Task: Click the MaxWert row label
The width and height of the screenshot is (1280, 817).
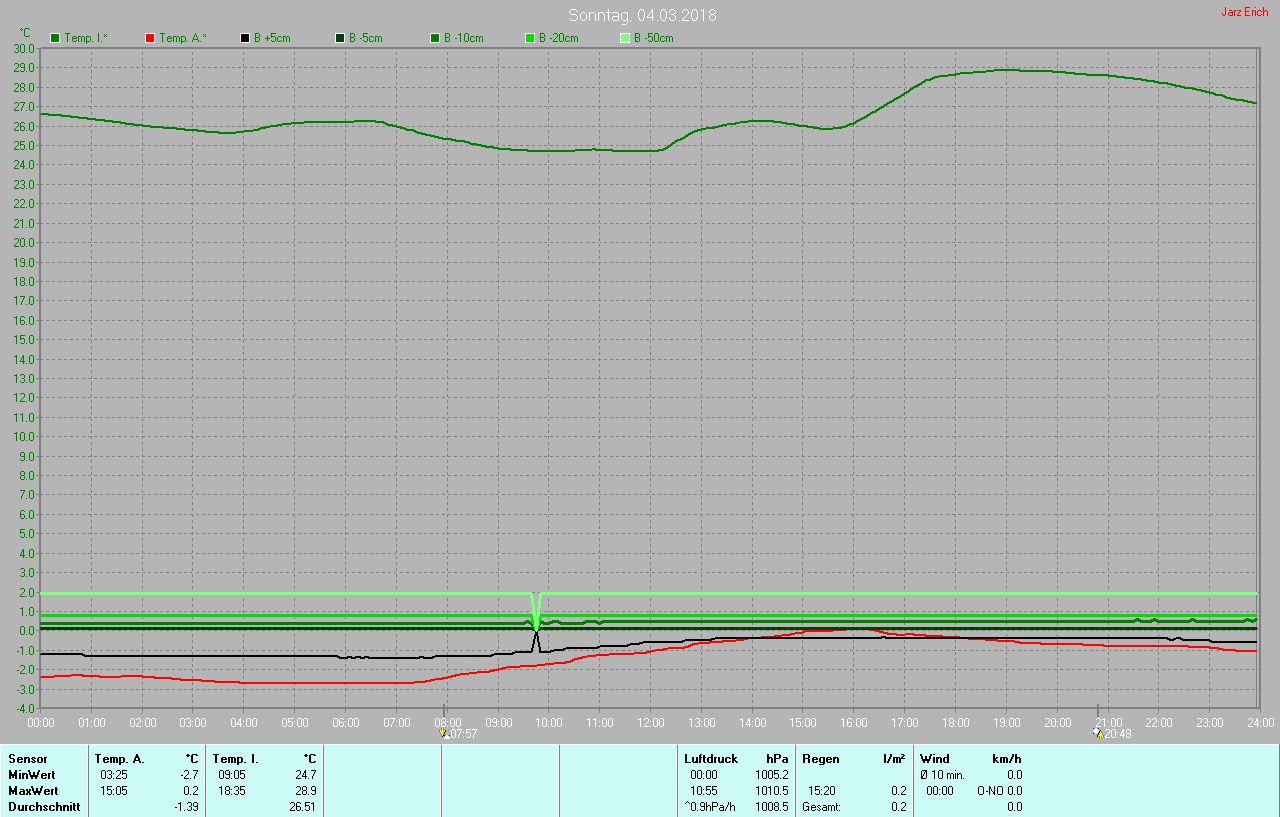Action: [33, 791]
